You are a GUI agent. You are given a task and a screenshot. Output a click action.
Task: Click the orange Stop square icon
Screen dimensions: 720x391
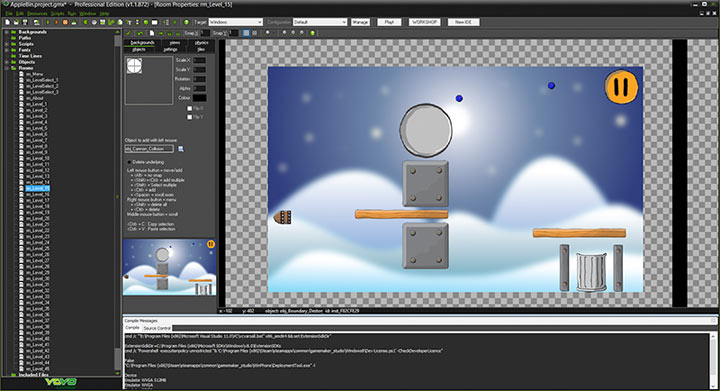pyautogui.click(x=65, y=22)
